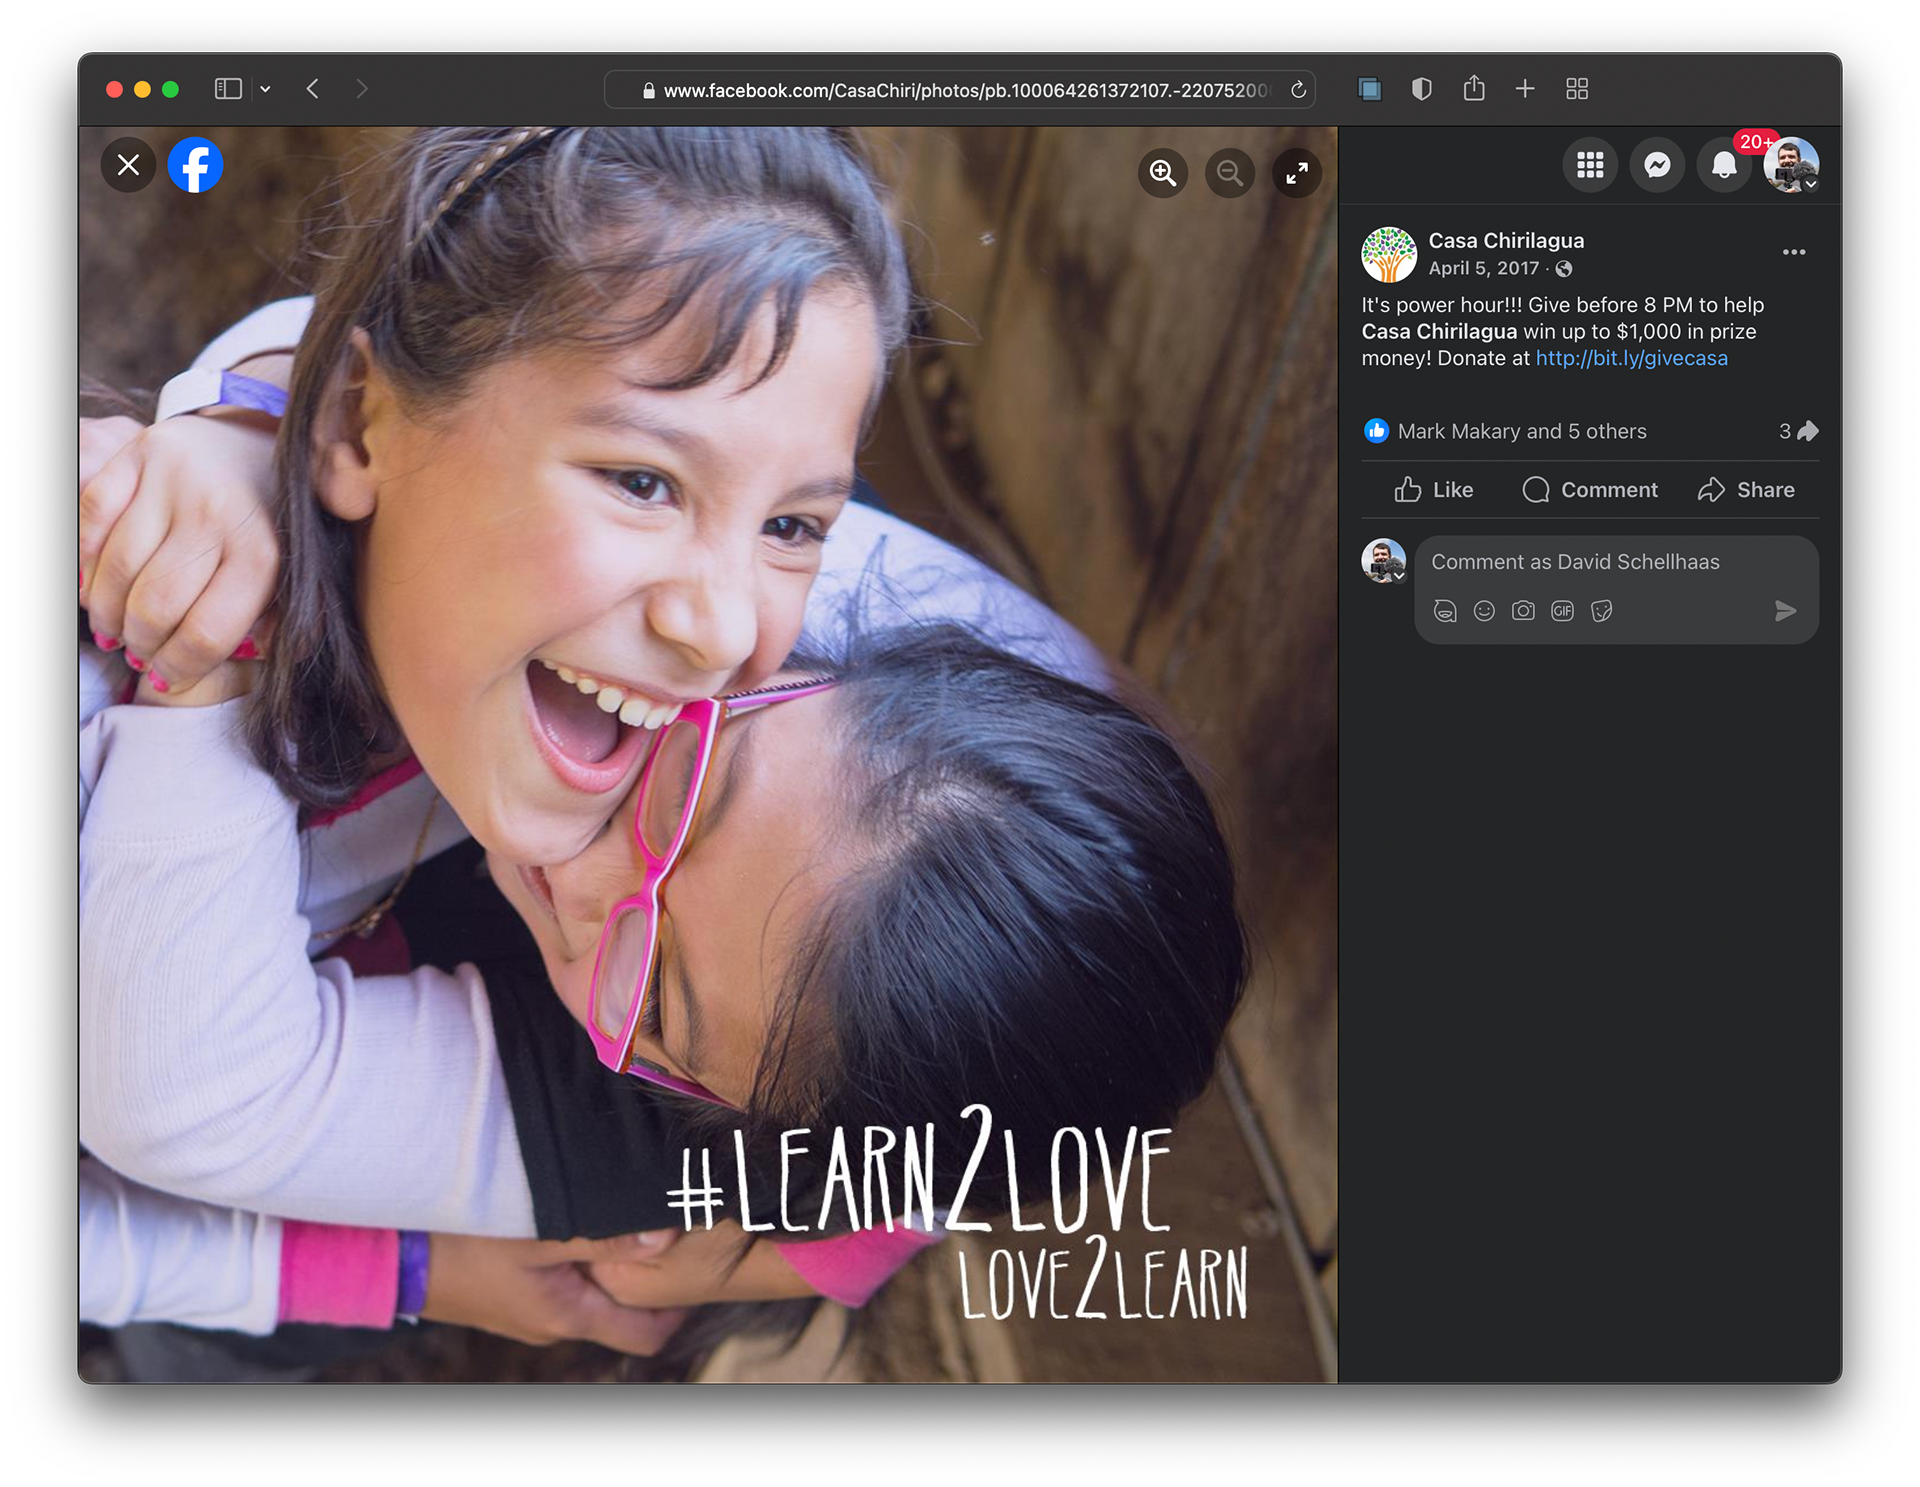Open post date April 5, 2017
This screenshot has width=1920, height=1487.
tap(1484, 268)
